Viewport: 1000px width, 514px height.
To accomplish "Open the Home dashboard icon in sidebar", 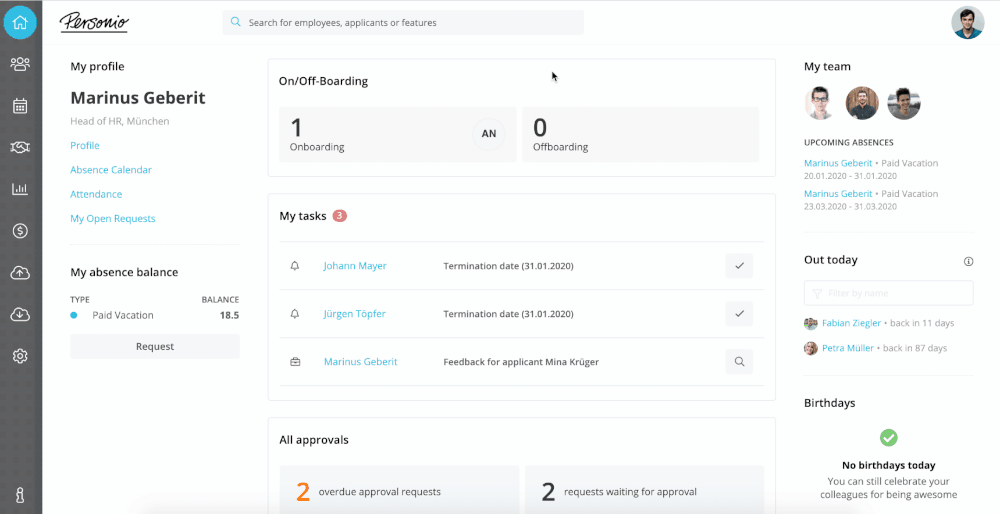I will [20, 22].
